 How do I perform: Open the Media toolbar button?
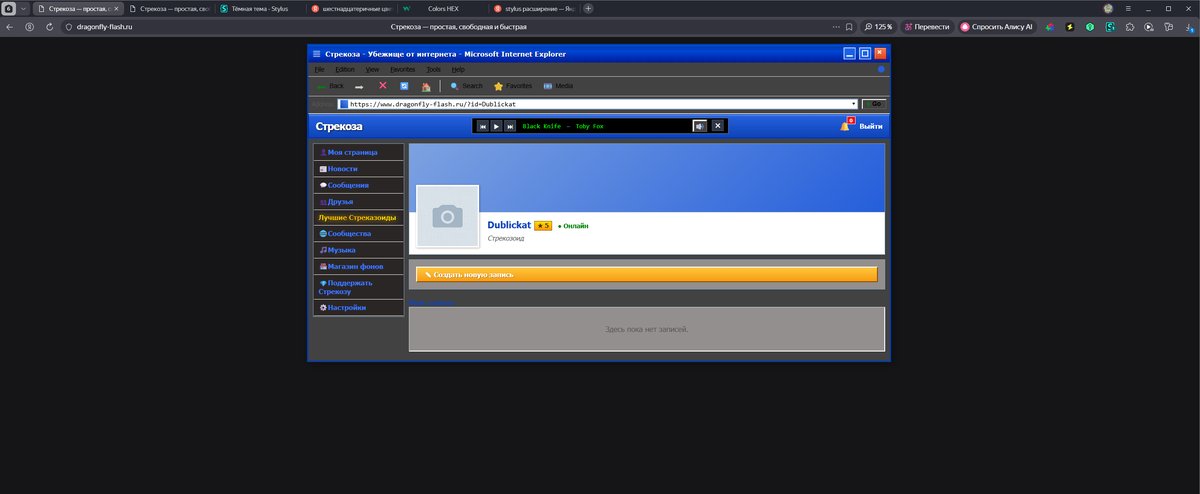point(558,87)
